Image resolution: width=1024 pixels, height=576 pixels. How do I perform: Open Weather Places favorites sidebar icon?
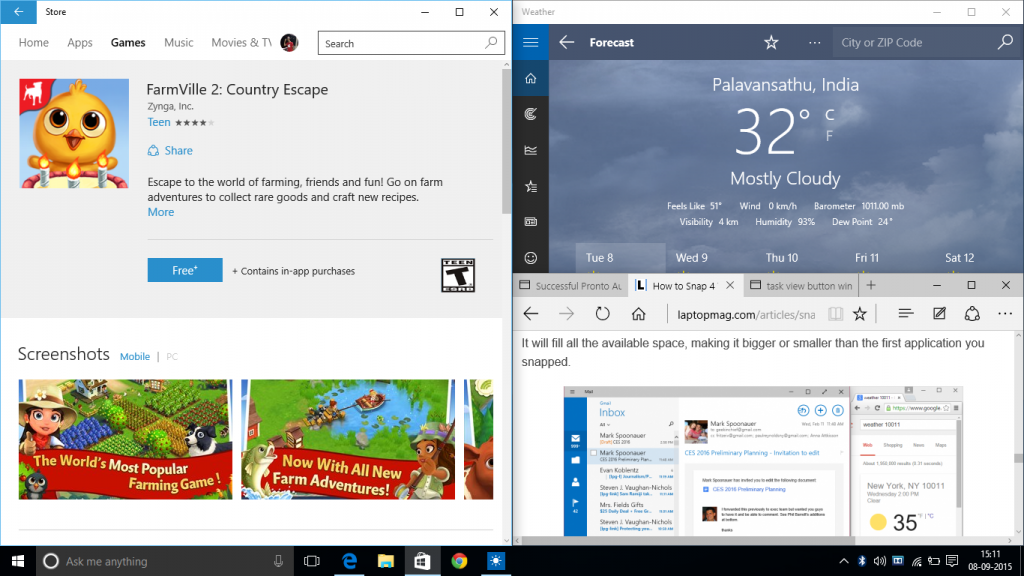point(530,187)
